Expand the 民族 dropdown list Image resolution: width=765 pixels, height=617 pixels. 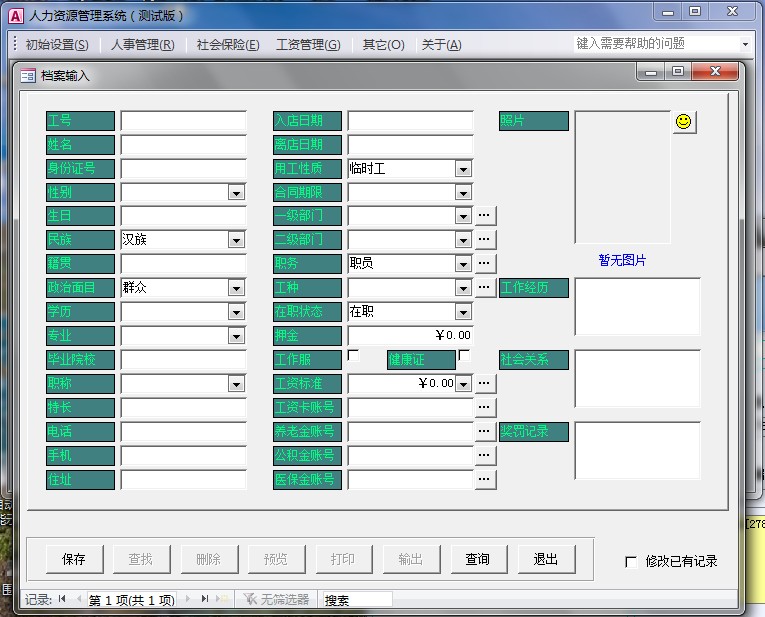pyautogui.click(x=236, y=240)
